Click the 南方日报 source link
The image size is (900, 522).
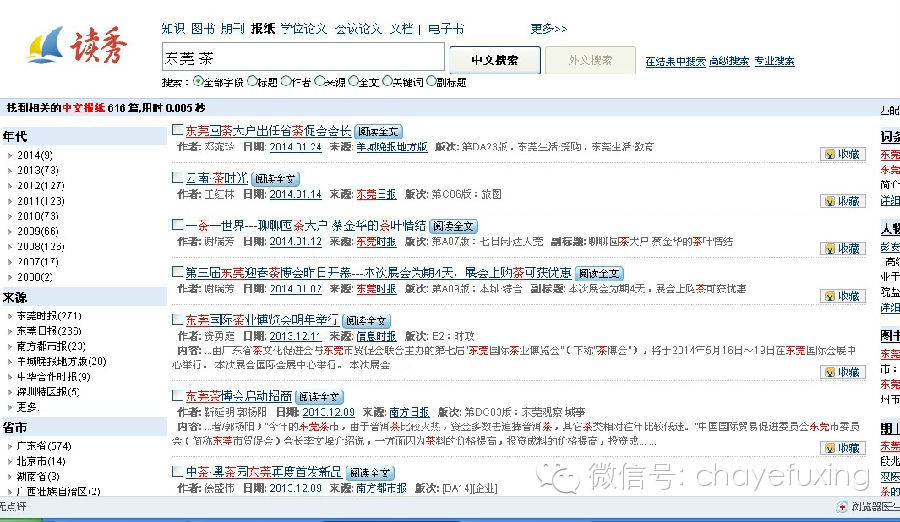coord(409,412)
